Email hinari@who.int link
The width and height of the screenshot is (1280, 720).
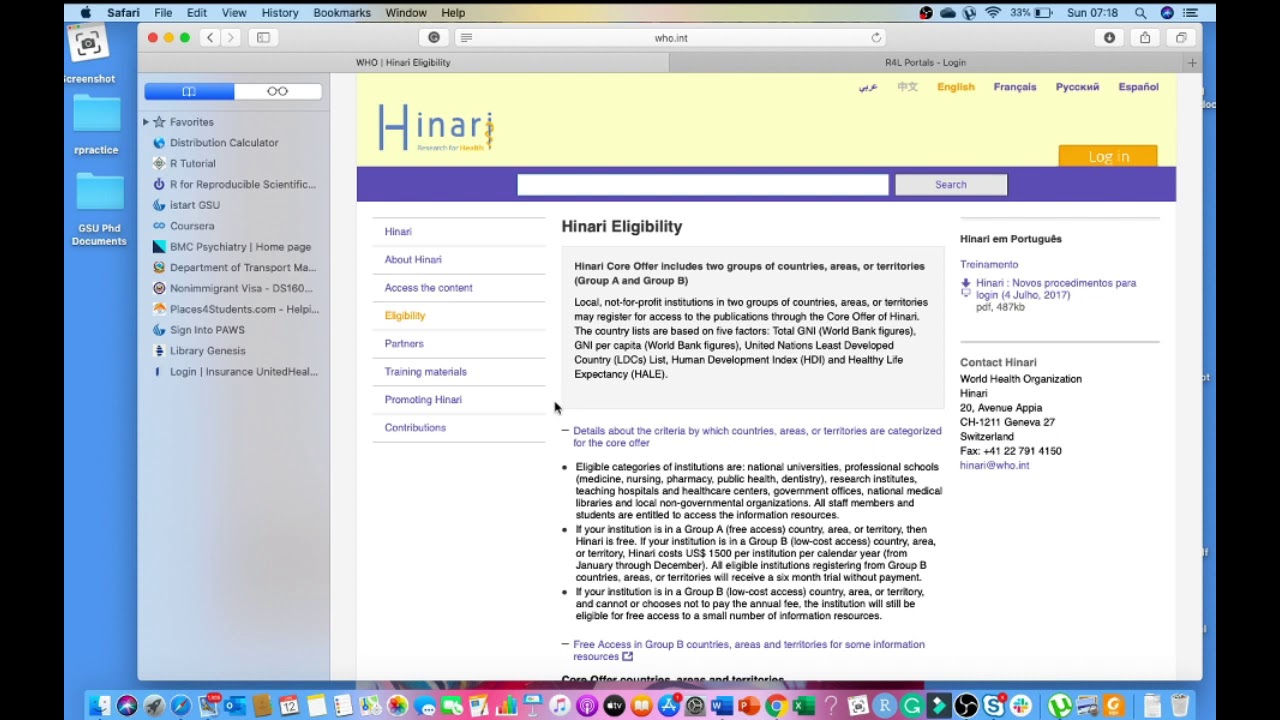click(x=994, y=465)
